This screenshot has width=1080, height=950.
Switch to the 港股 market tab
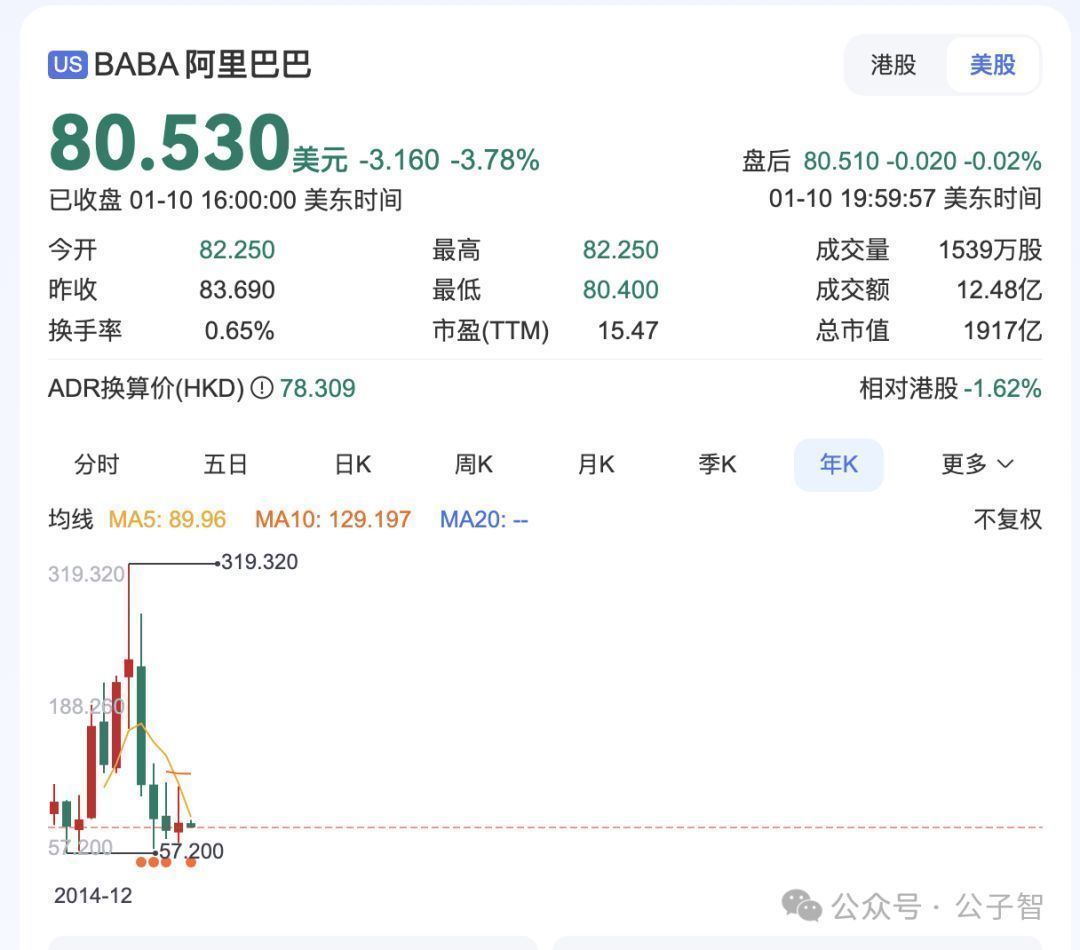coord(893,65)
